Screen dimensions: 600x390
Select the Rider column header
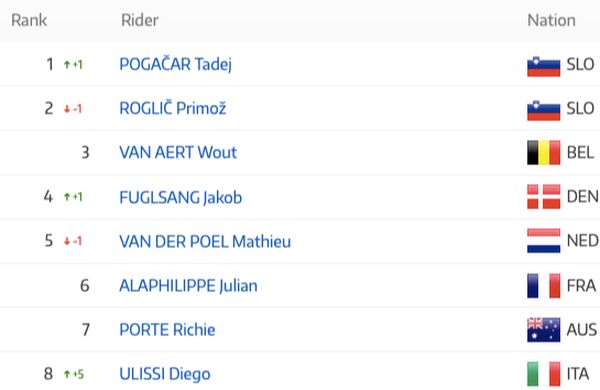point(140,20)
